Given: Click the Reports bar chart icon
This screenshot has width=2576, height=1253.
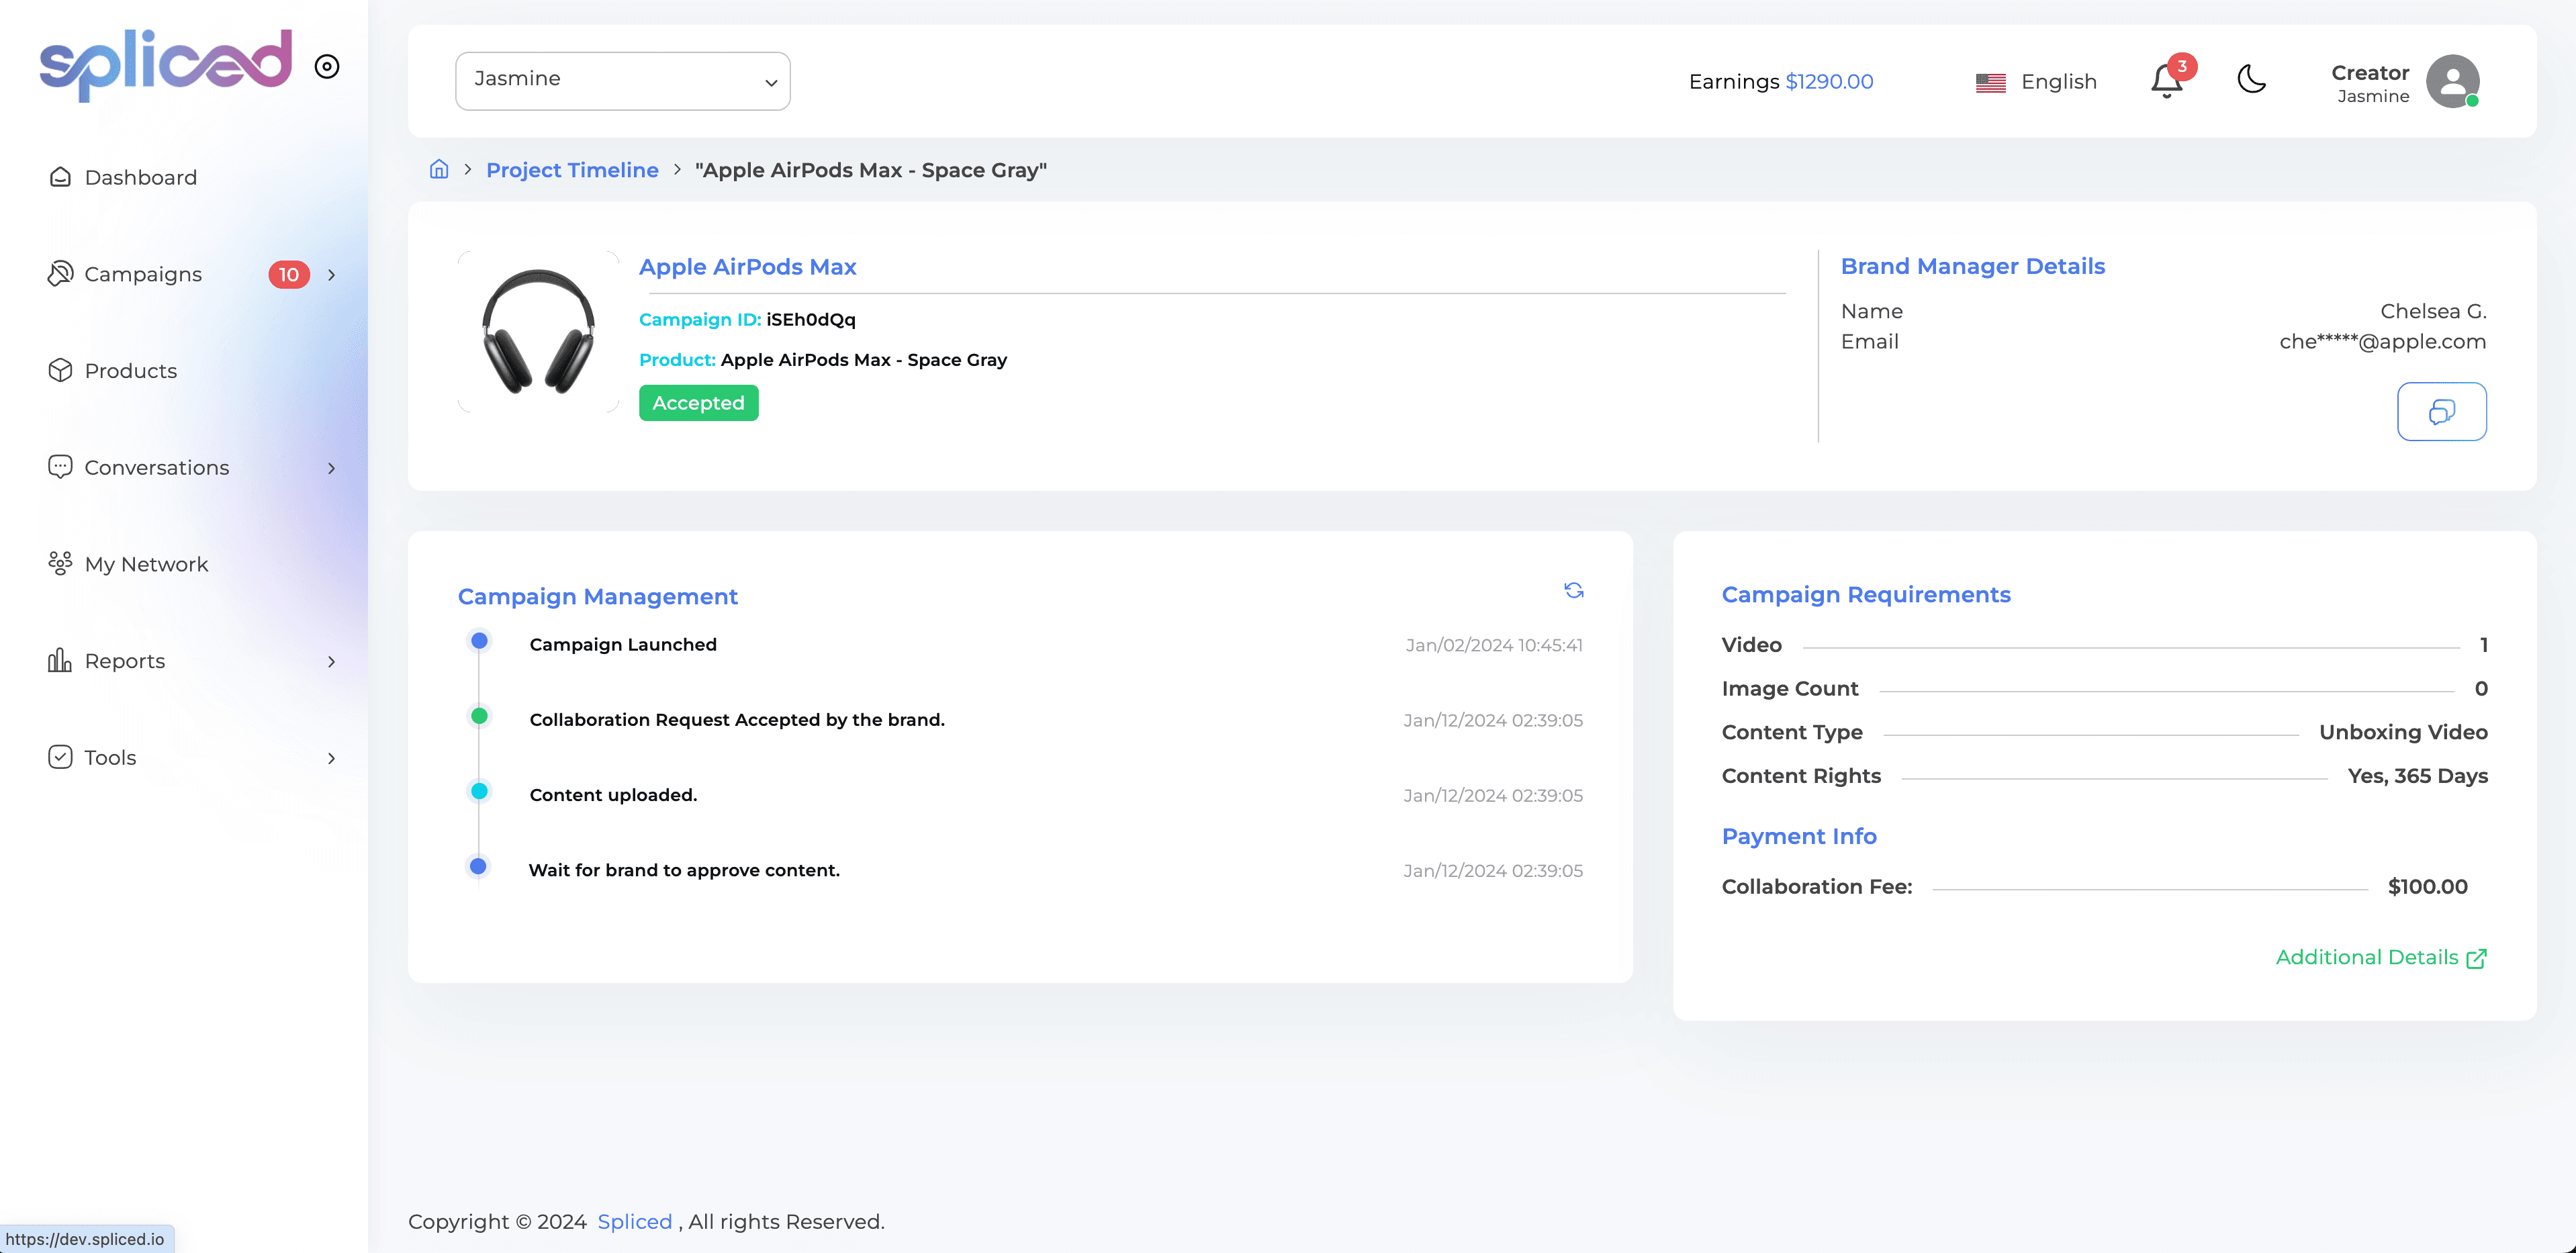Looking at the screenshot, I should [x=60, y=660].
